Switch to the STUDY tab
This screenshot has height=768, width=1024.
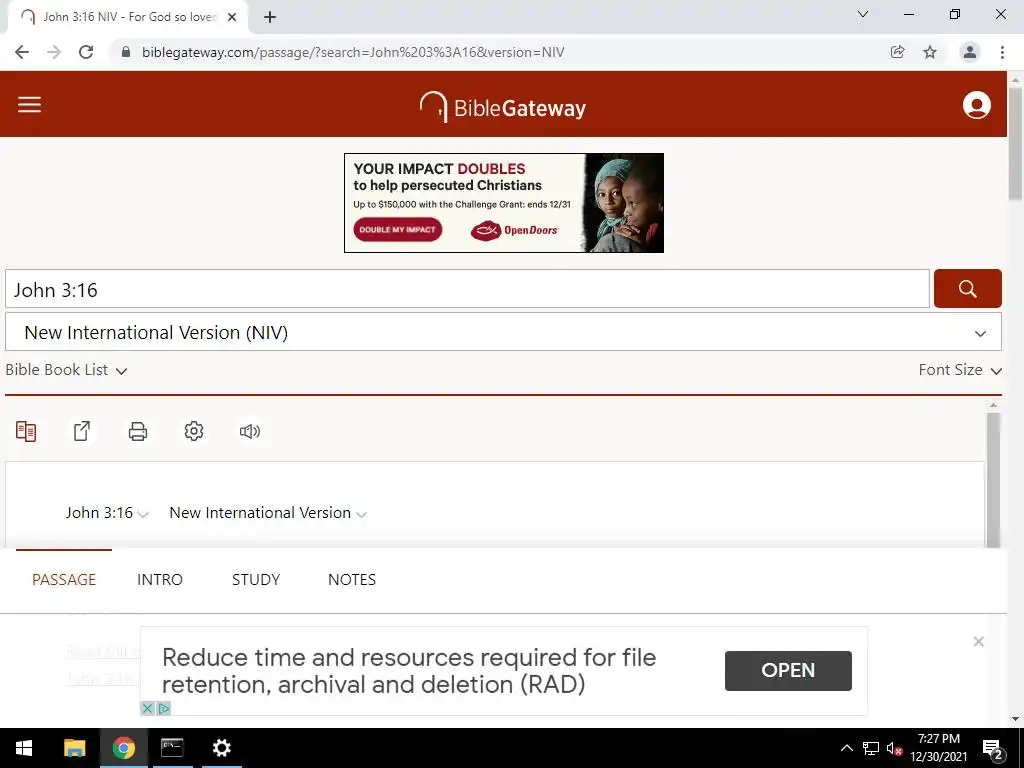click(256, 579)
